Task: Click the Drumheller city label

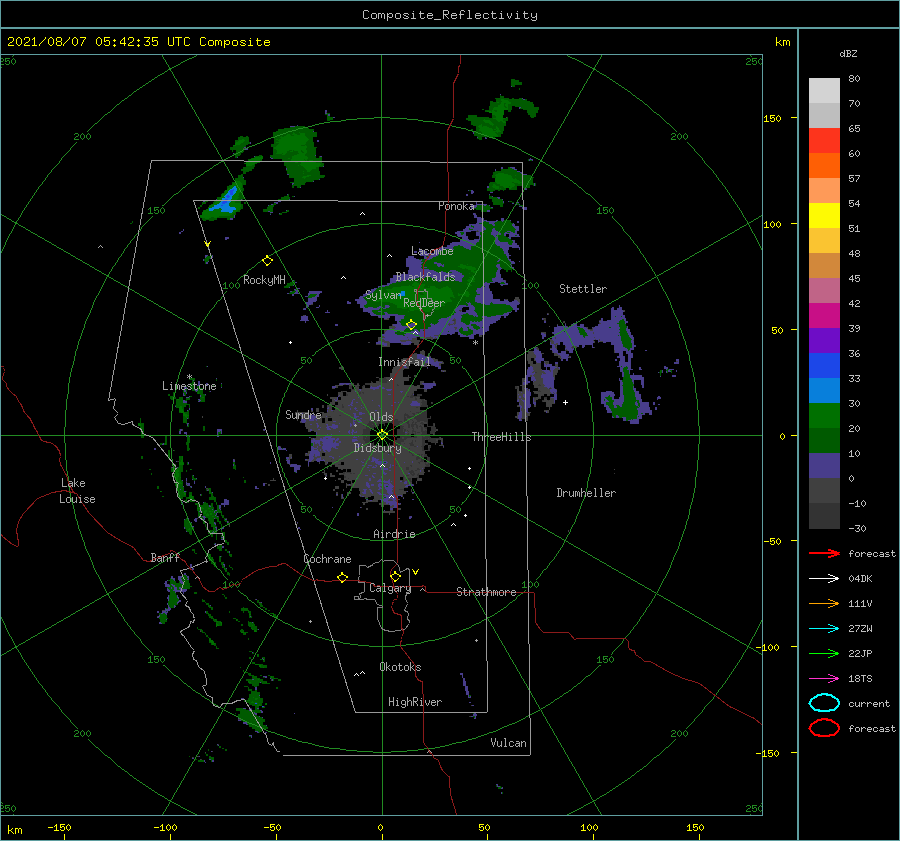Action: pos(586,493)
